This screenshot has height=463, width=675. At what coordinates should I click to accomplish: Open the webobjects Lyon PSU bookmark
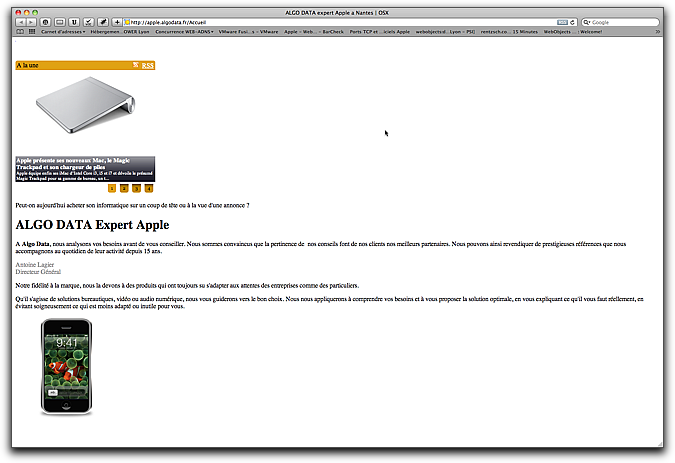click(x=445, y=31)
